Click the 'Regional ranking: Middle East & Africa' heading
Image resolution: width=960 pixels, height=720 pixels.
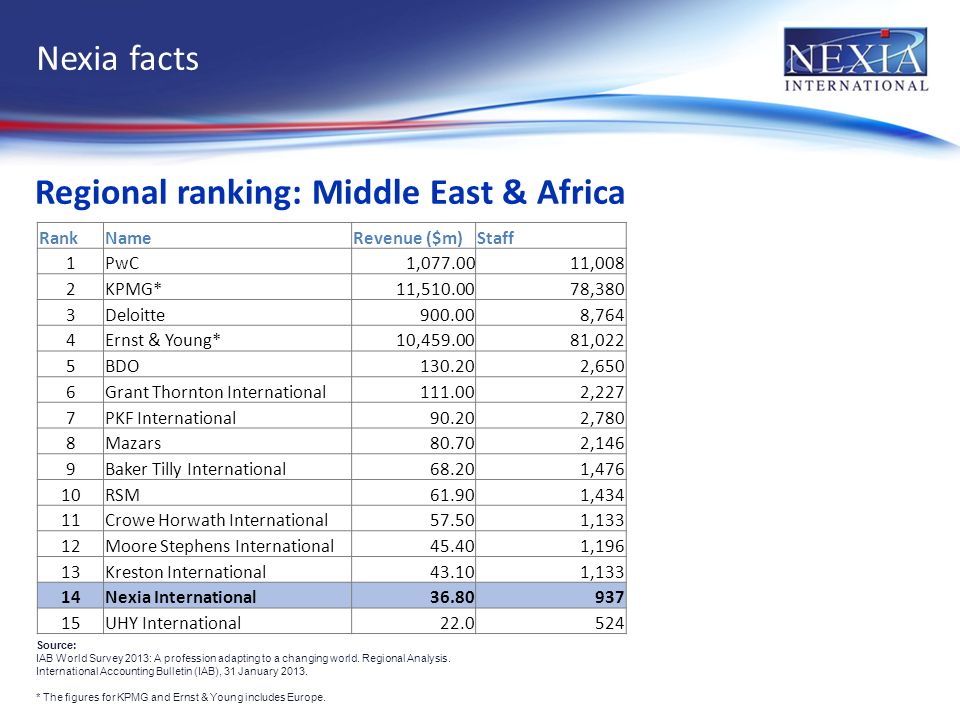[x=330, y=192]
